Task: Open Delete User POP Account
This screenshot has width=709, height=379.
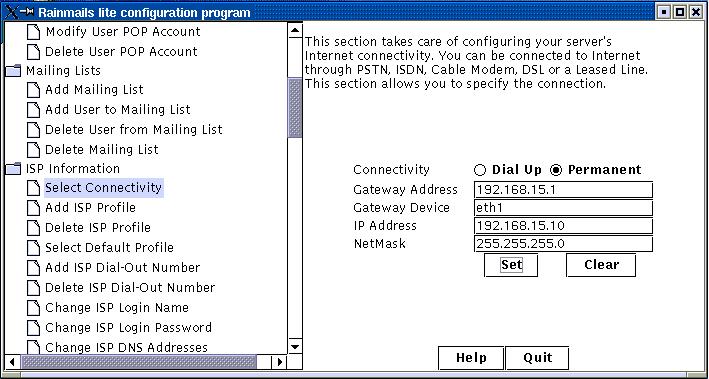Action: pos(121,52)
